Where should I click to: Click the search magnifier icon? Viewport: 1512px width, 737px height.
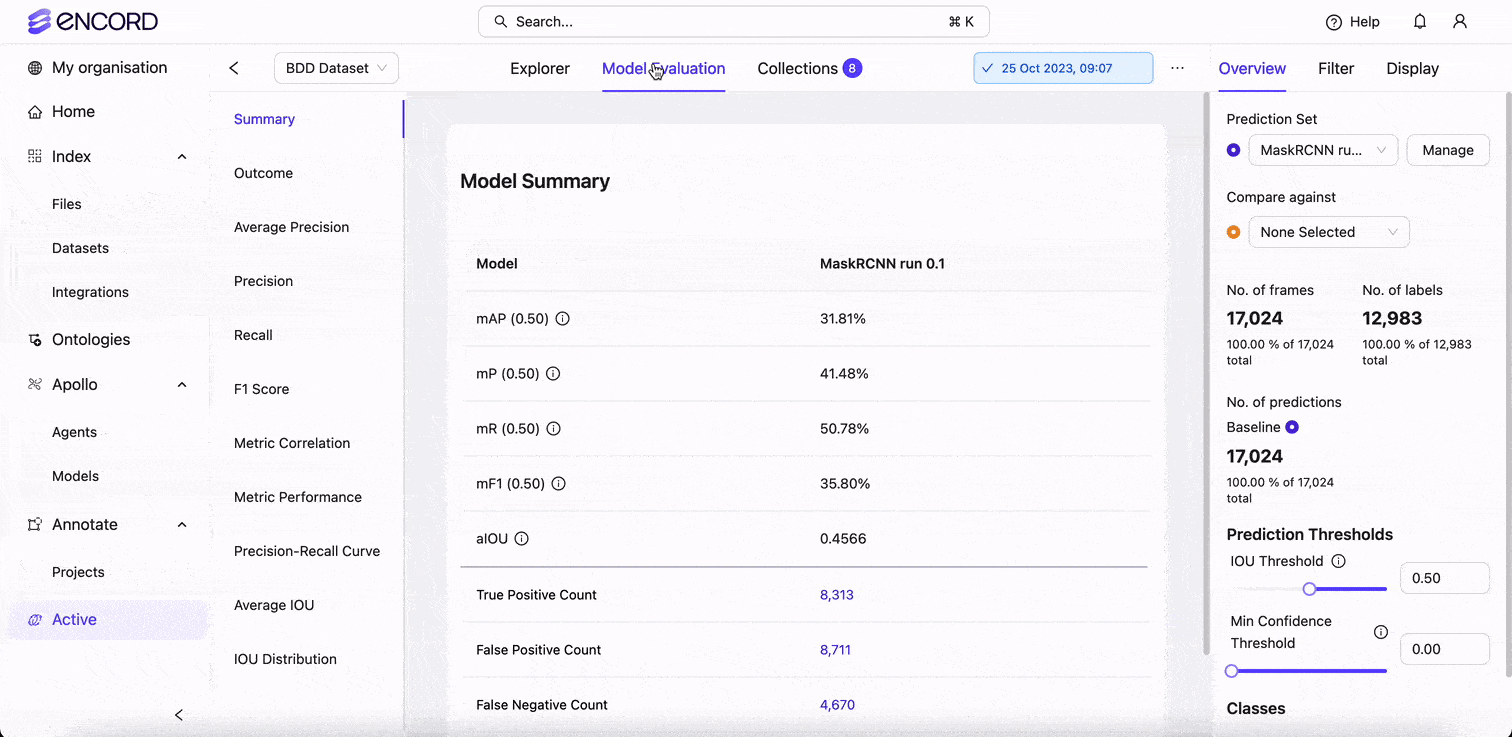501,21
